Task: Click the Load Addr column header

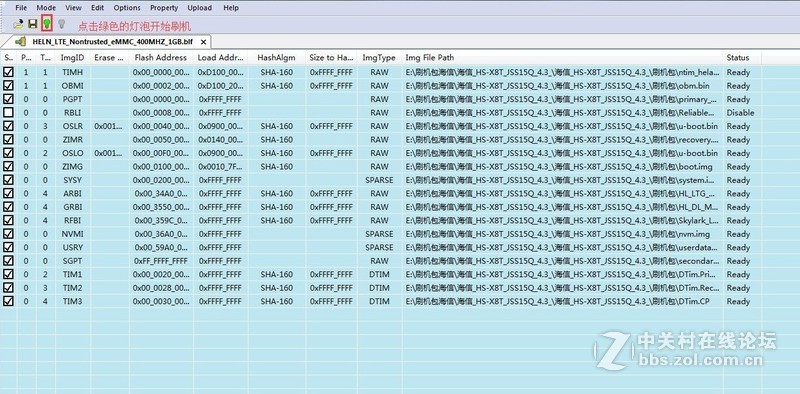Action: click(221, 58)
